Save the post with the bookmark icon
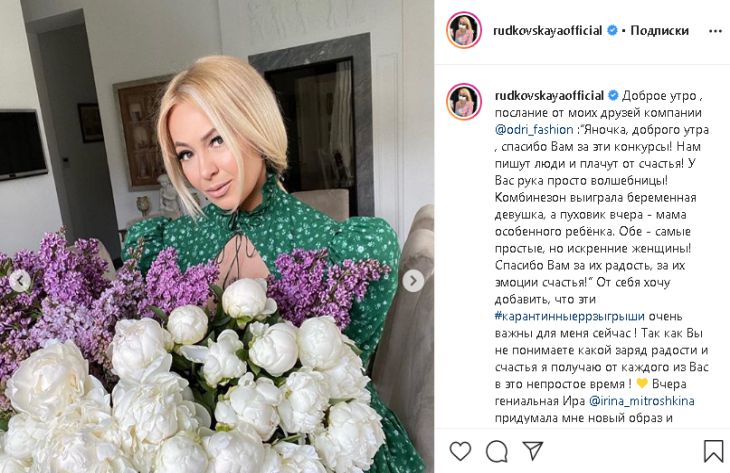730x473 pixels. coord(713,451)
